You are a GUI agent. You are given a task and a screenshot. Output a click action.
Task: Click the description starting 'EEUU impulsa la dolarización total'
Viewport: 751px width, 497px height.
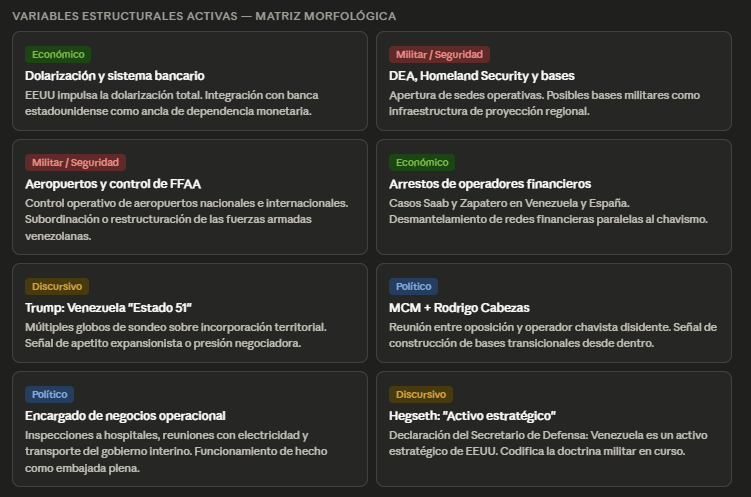(171, 103)
